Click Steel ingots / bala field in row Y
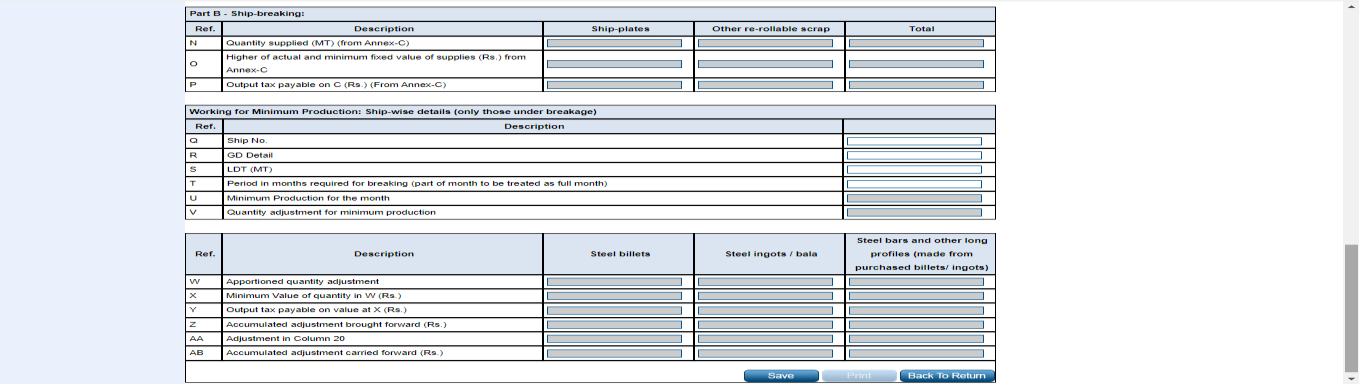 tap(765, 310)
